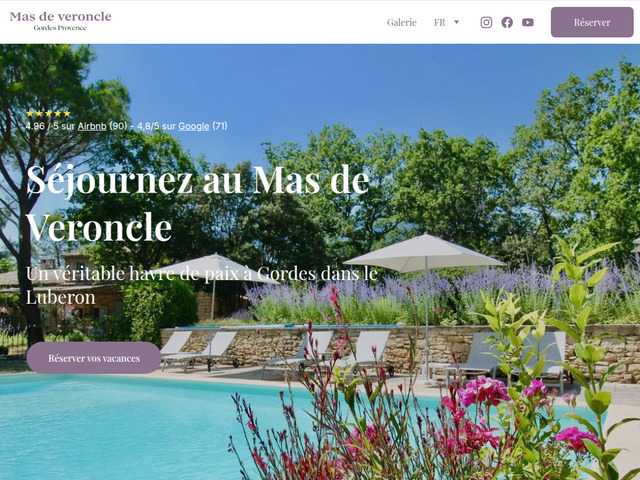
Task: Open the Galerie menu item
Action: pos(402,22)
